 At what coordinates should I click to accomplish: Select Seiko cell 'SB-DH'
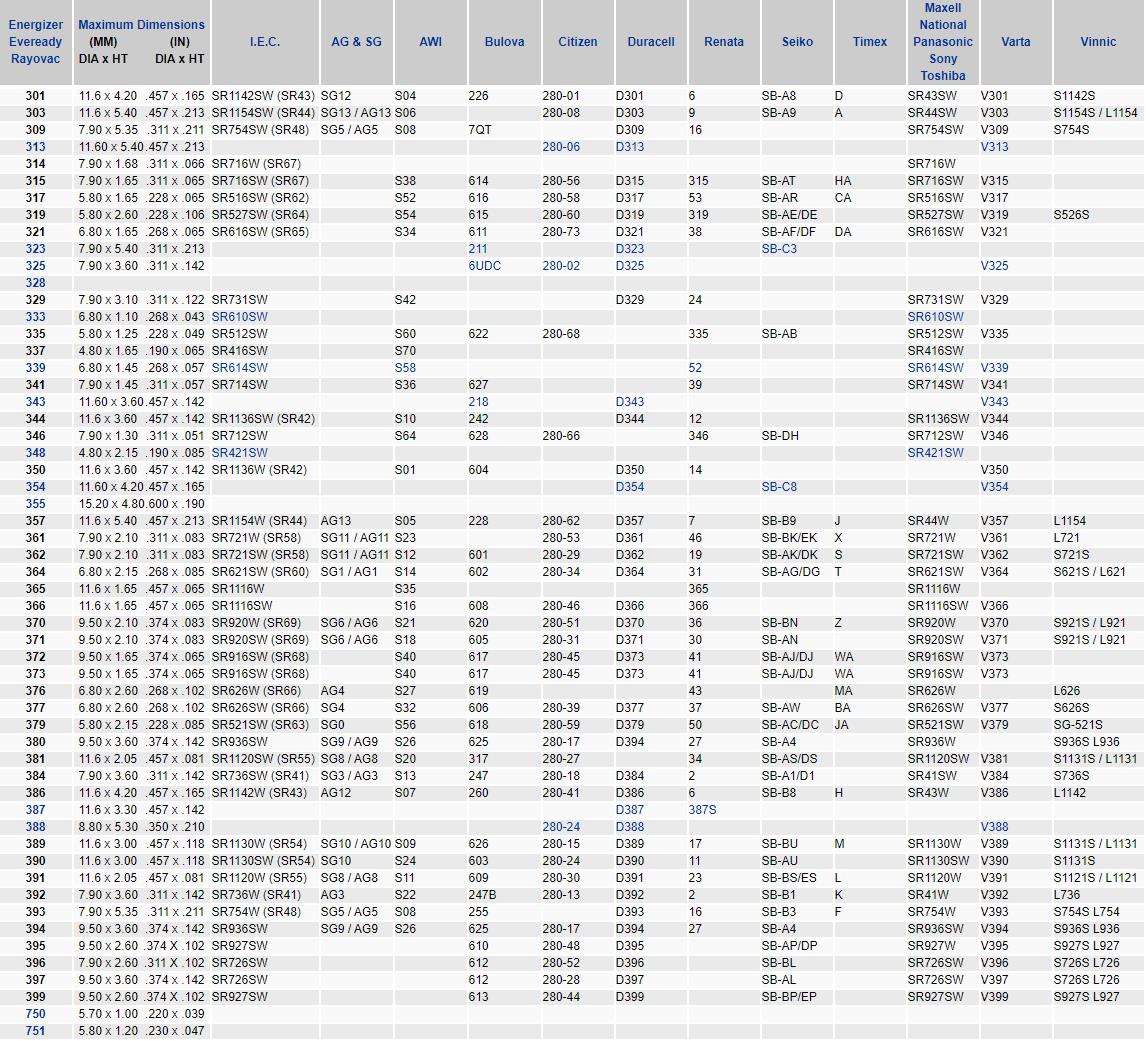click(x=779, y=436)
